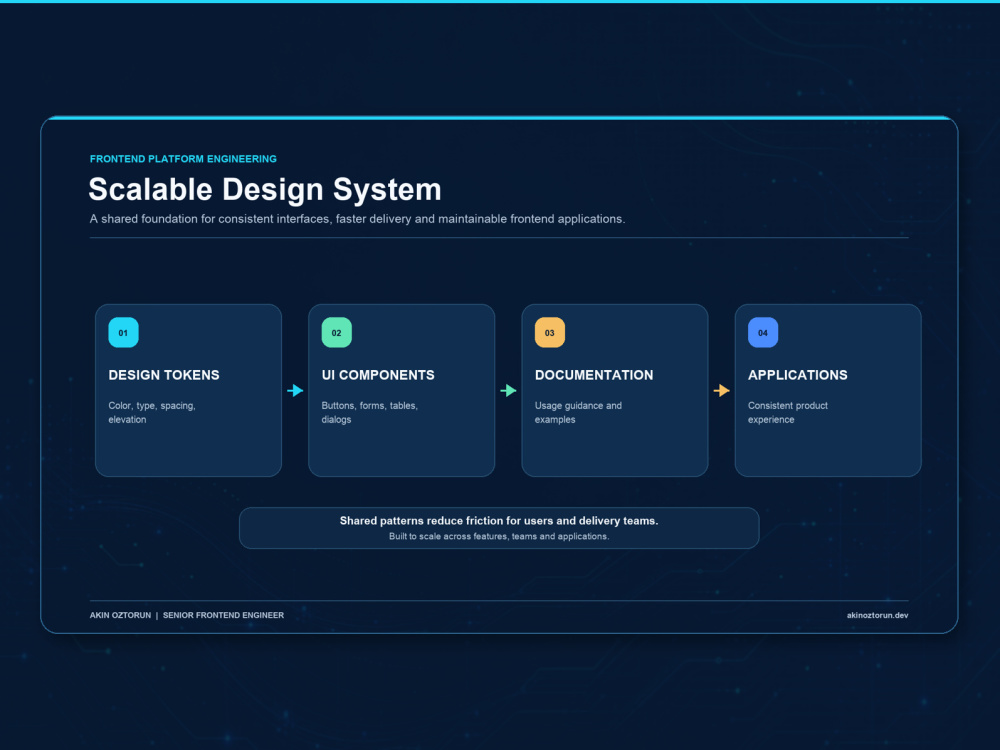This screenshot has width=1000, height=750.
Task: Click the 'Buttons, forms, tables, dialogs' description
Action: pyautogui.click(x=370, y=413)
